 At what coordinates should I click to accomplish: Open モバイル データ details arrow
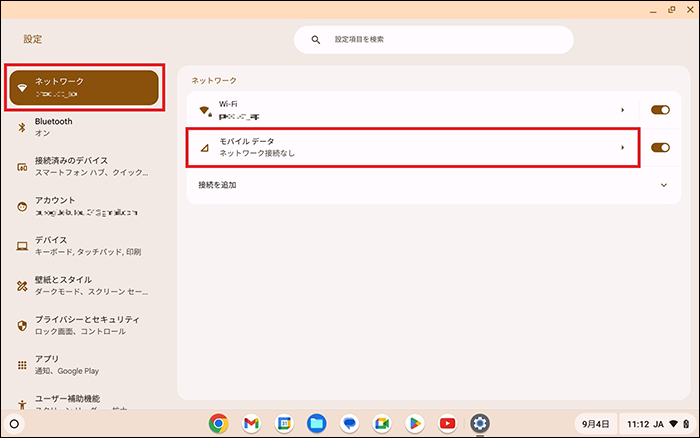pos(622,147)
